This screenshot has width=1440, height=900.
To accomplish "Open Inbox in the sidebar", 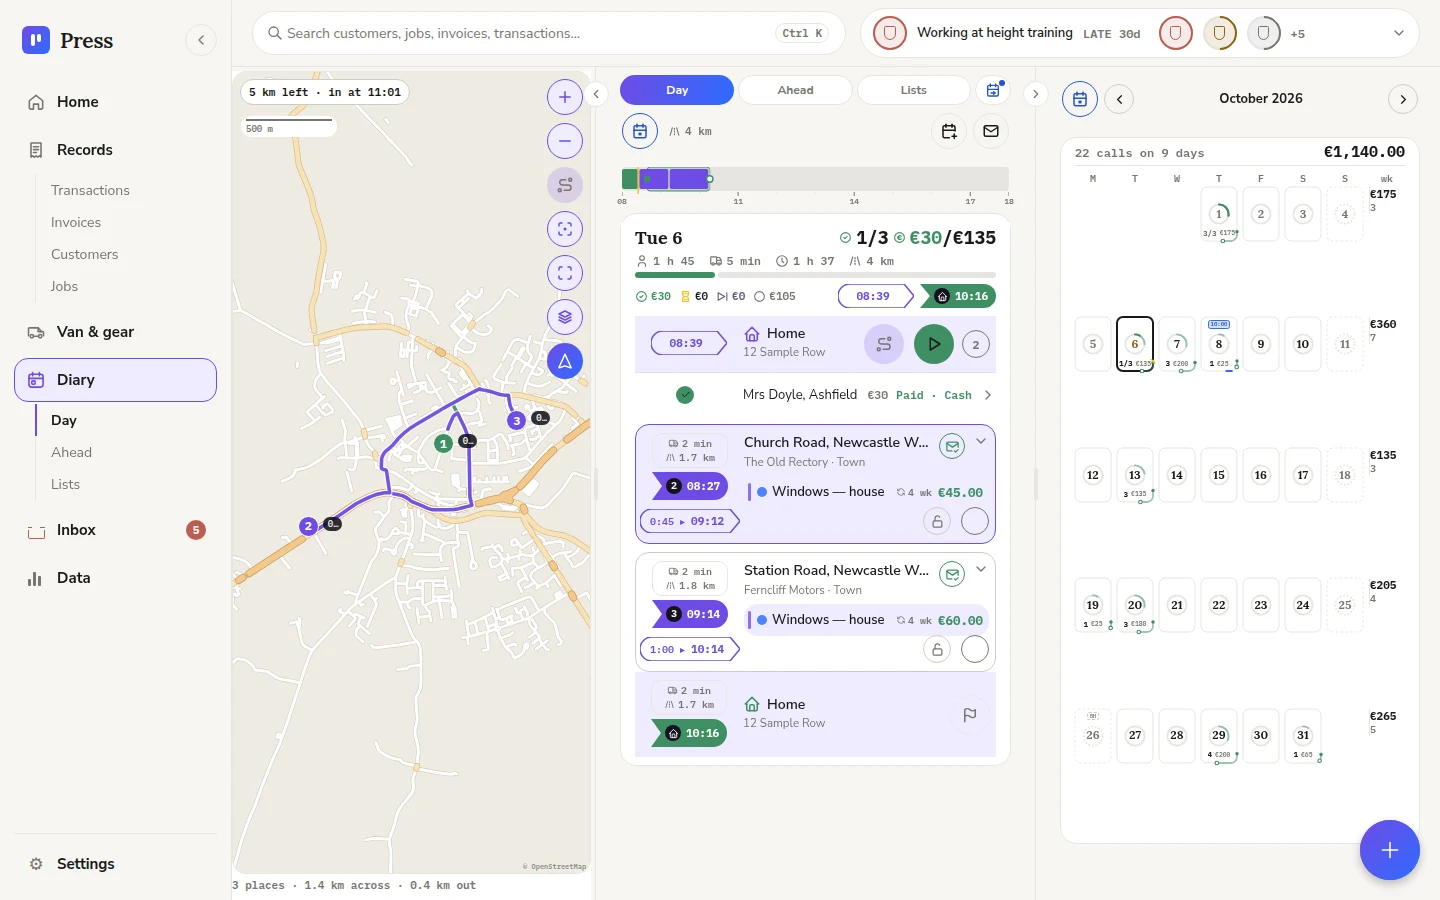I will click(x=115, y=530).
